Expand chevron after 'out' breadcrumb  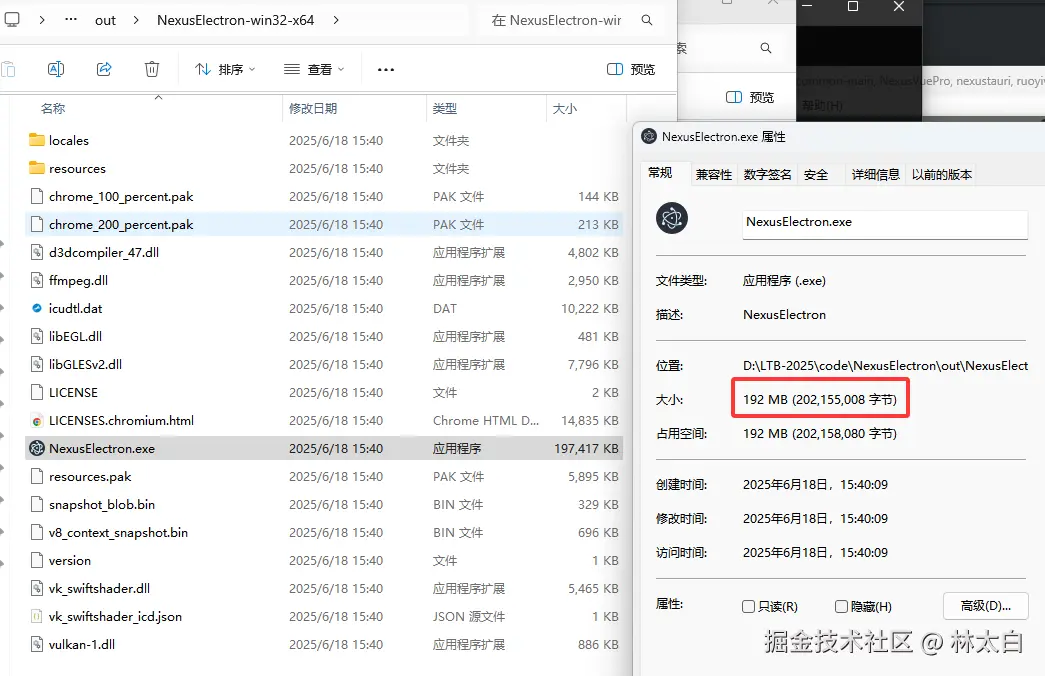pos(136,20)
